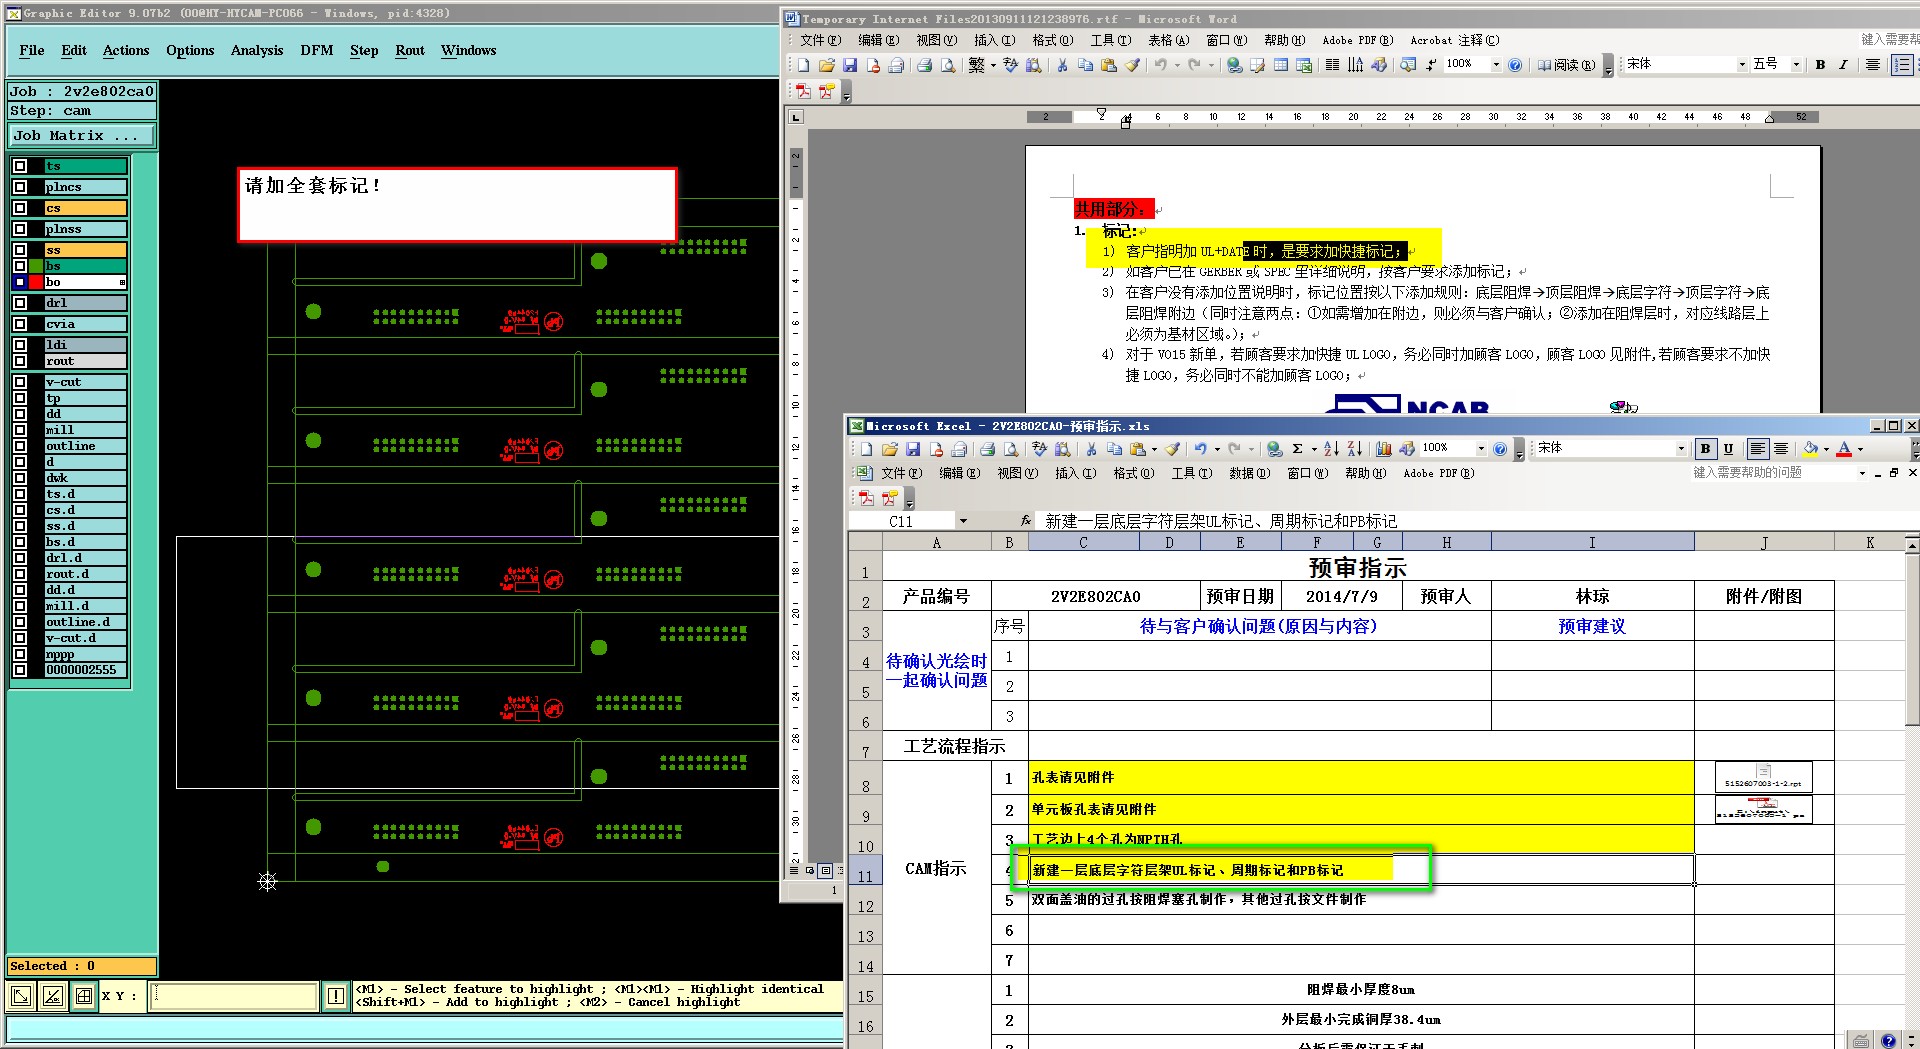
Task: Click the Save icon in Word toolbar
Action: click(x=850, y=65)
